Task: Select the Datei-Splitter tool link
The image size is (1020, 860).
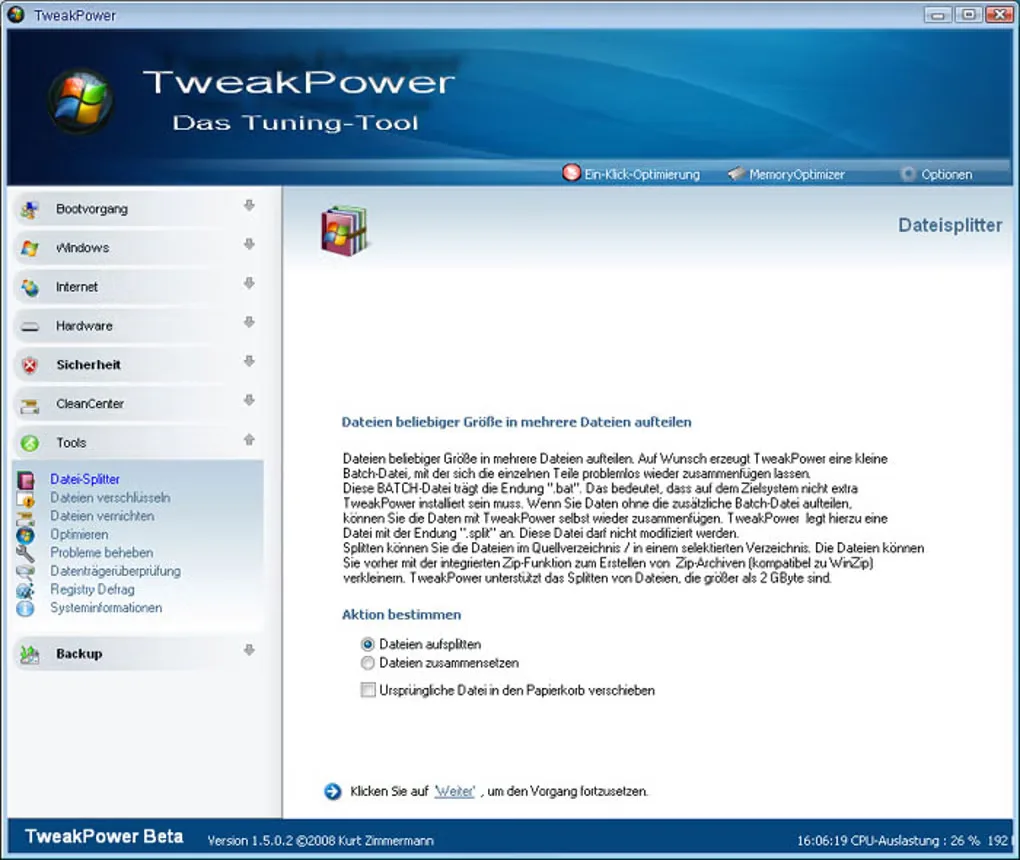Action: click(x=85, y=479)
